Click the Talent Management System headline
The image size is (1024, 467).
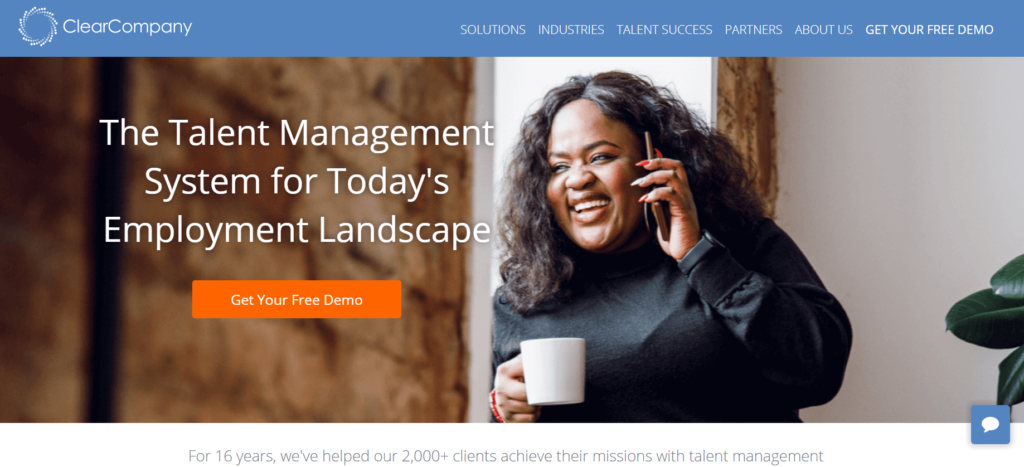(x=297, y=182)
